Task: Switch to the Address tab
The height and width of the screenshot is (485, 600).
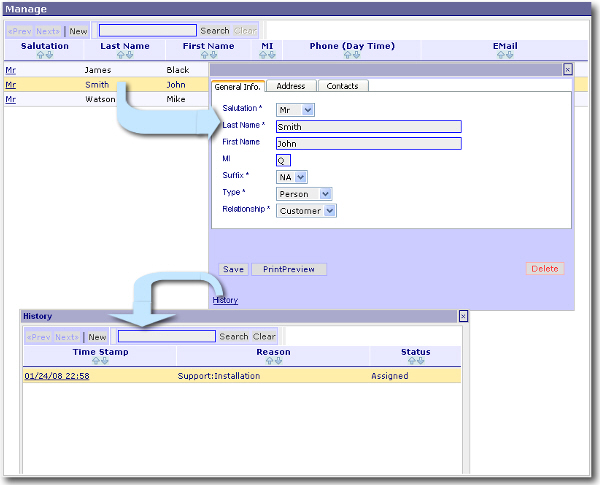Action: 290,86
